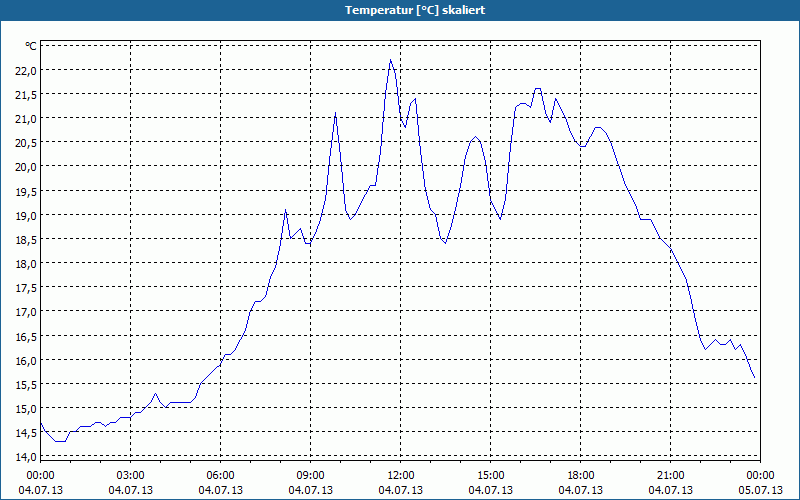This screenshot has width=800, height=500.
Task: Click the 21,0 y-axis value
Action: point(26,119)
